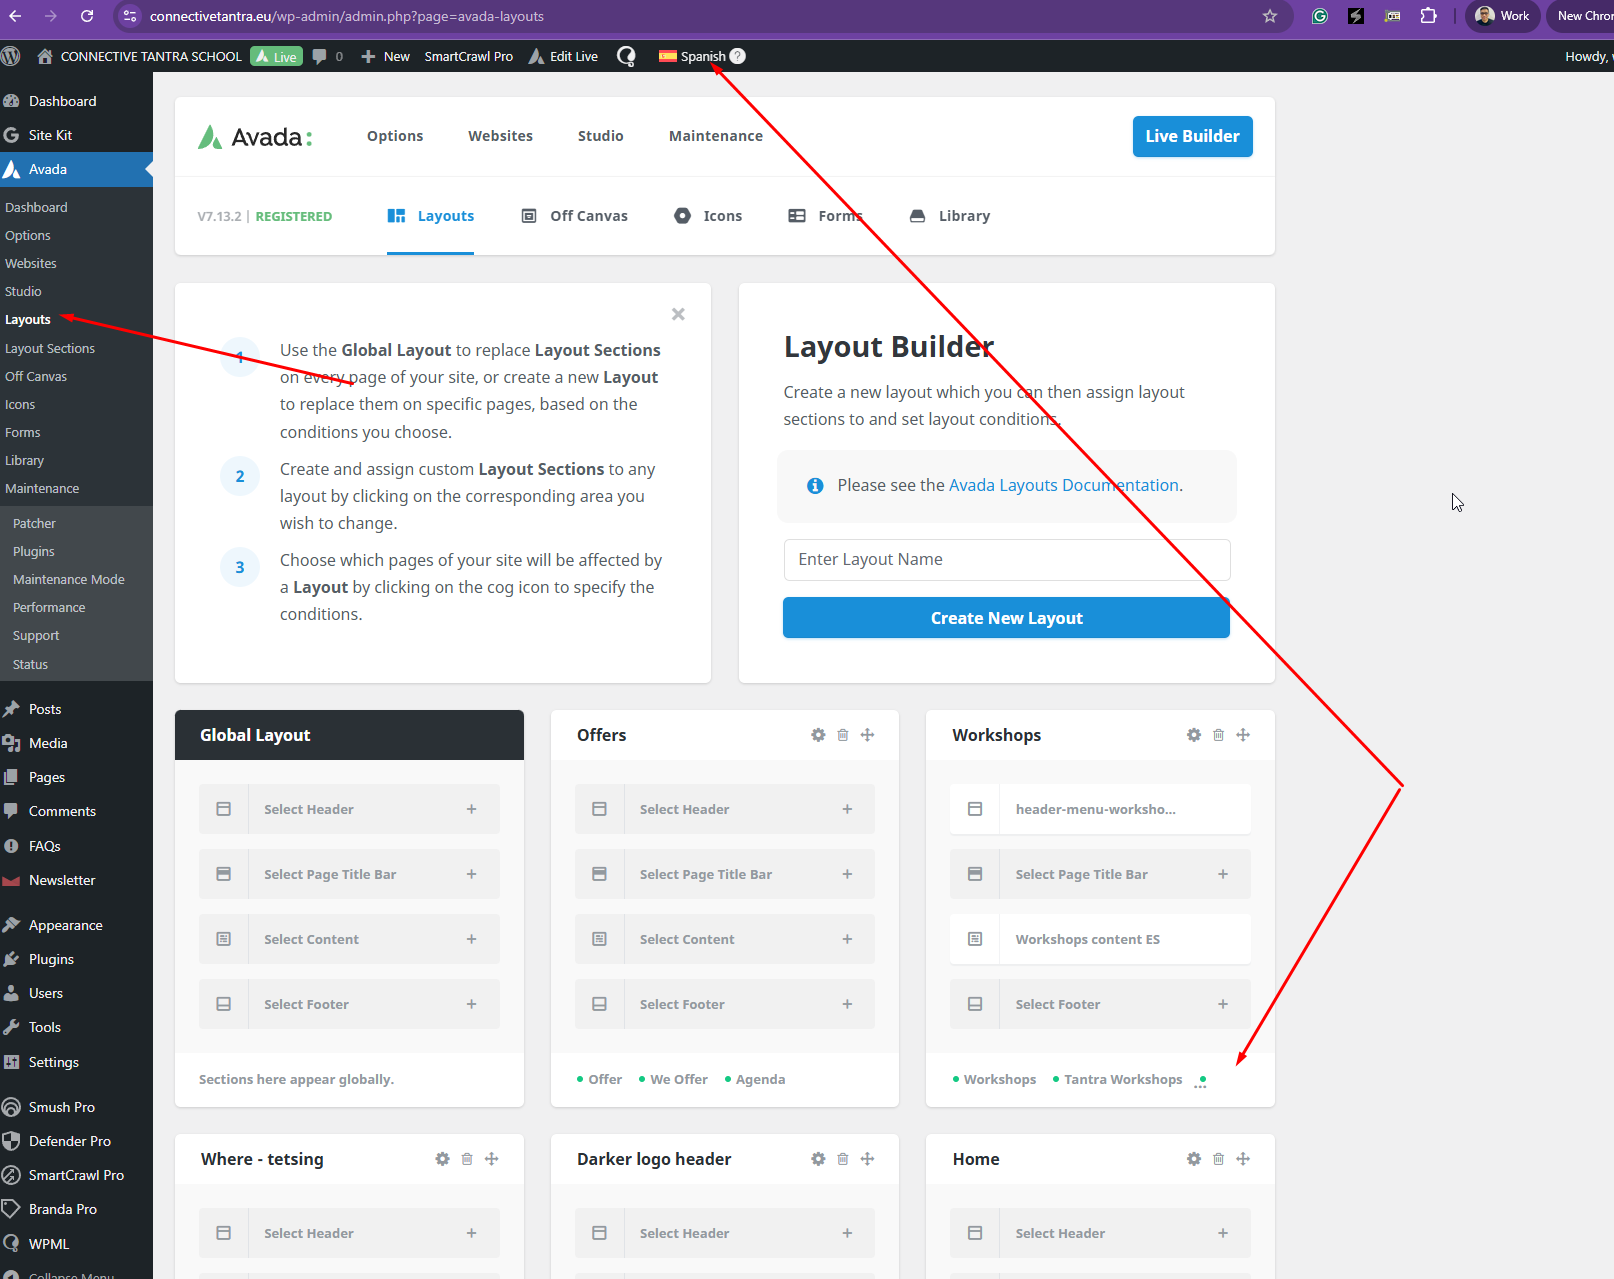The height and width of the screenshot is (1279, 1614).
Task: Click plus on Offers Select Content row
Action: coord(847,939)
